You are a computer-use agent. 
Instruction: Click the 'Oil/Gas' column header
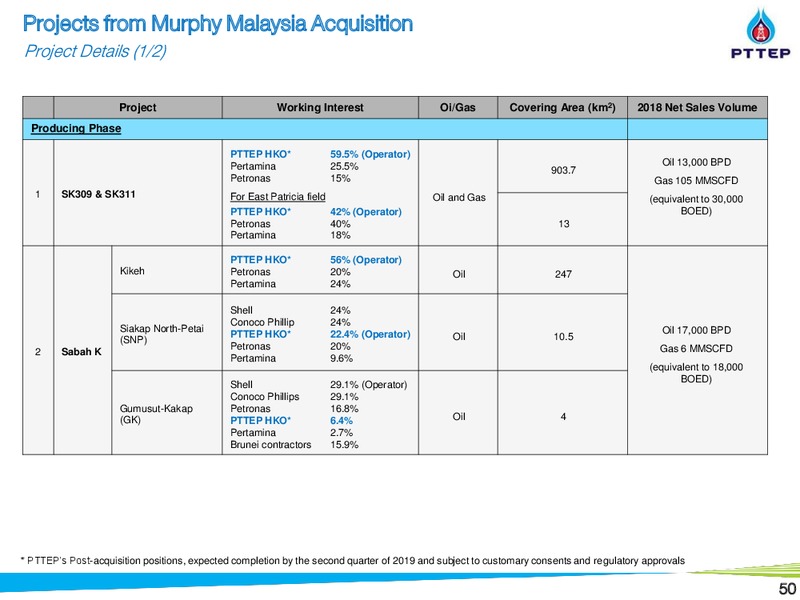pyautogui.click(x=458, y=108)
